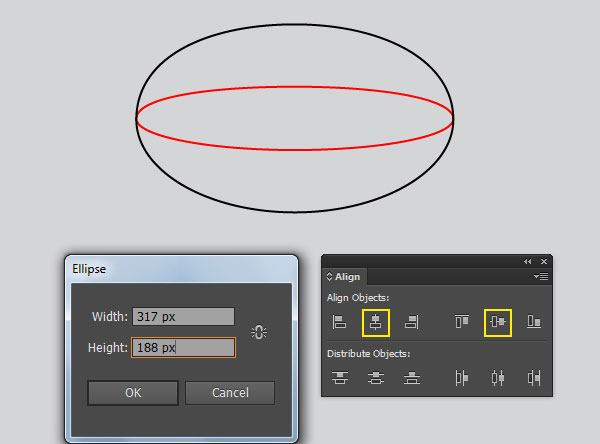
Task: Click Horizontal Distribute Right icon
Action: tap(534, 378)
